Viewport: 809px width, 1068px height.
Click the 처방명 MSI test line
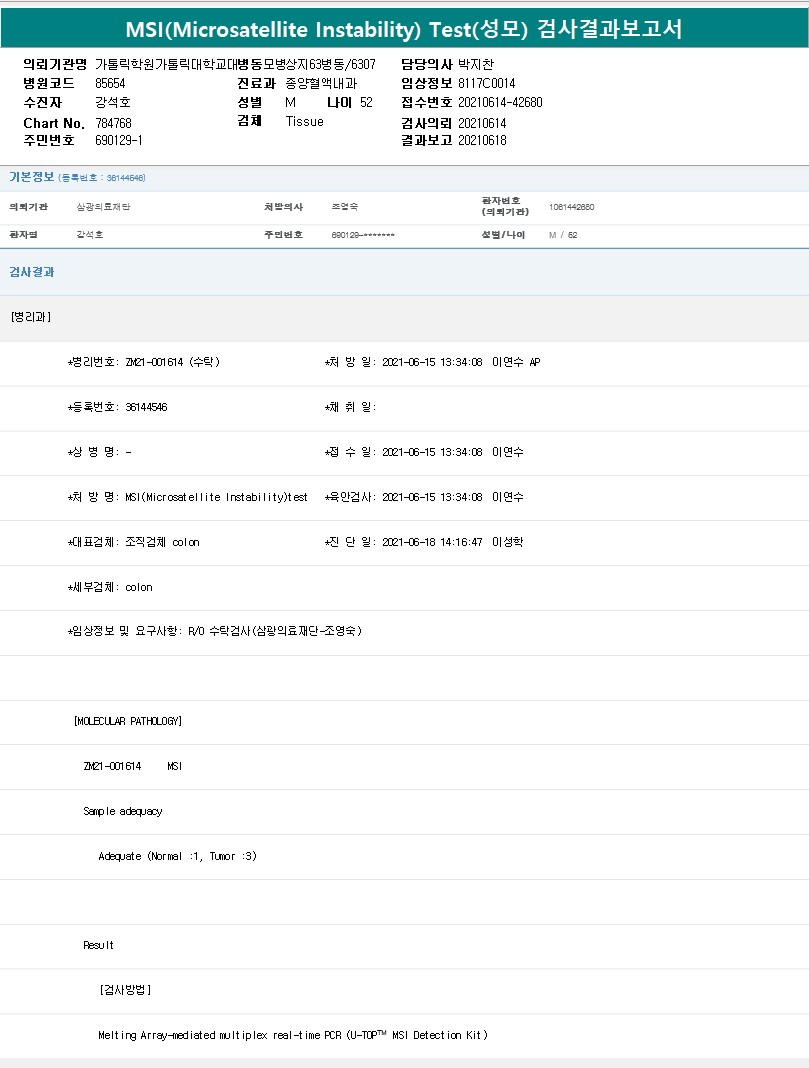pyautogui.click(x=187, y=497)
